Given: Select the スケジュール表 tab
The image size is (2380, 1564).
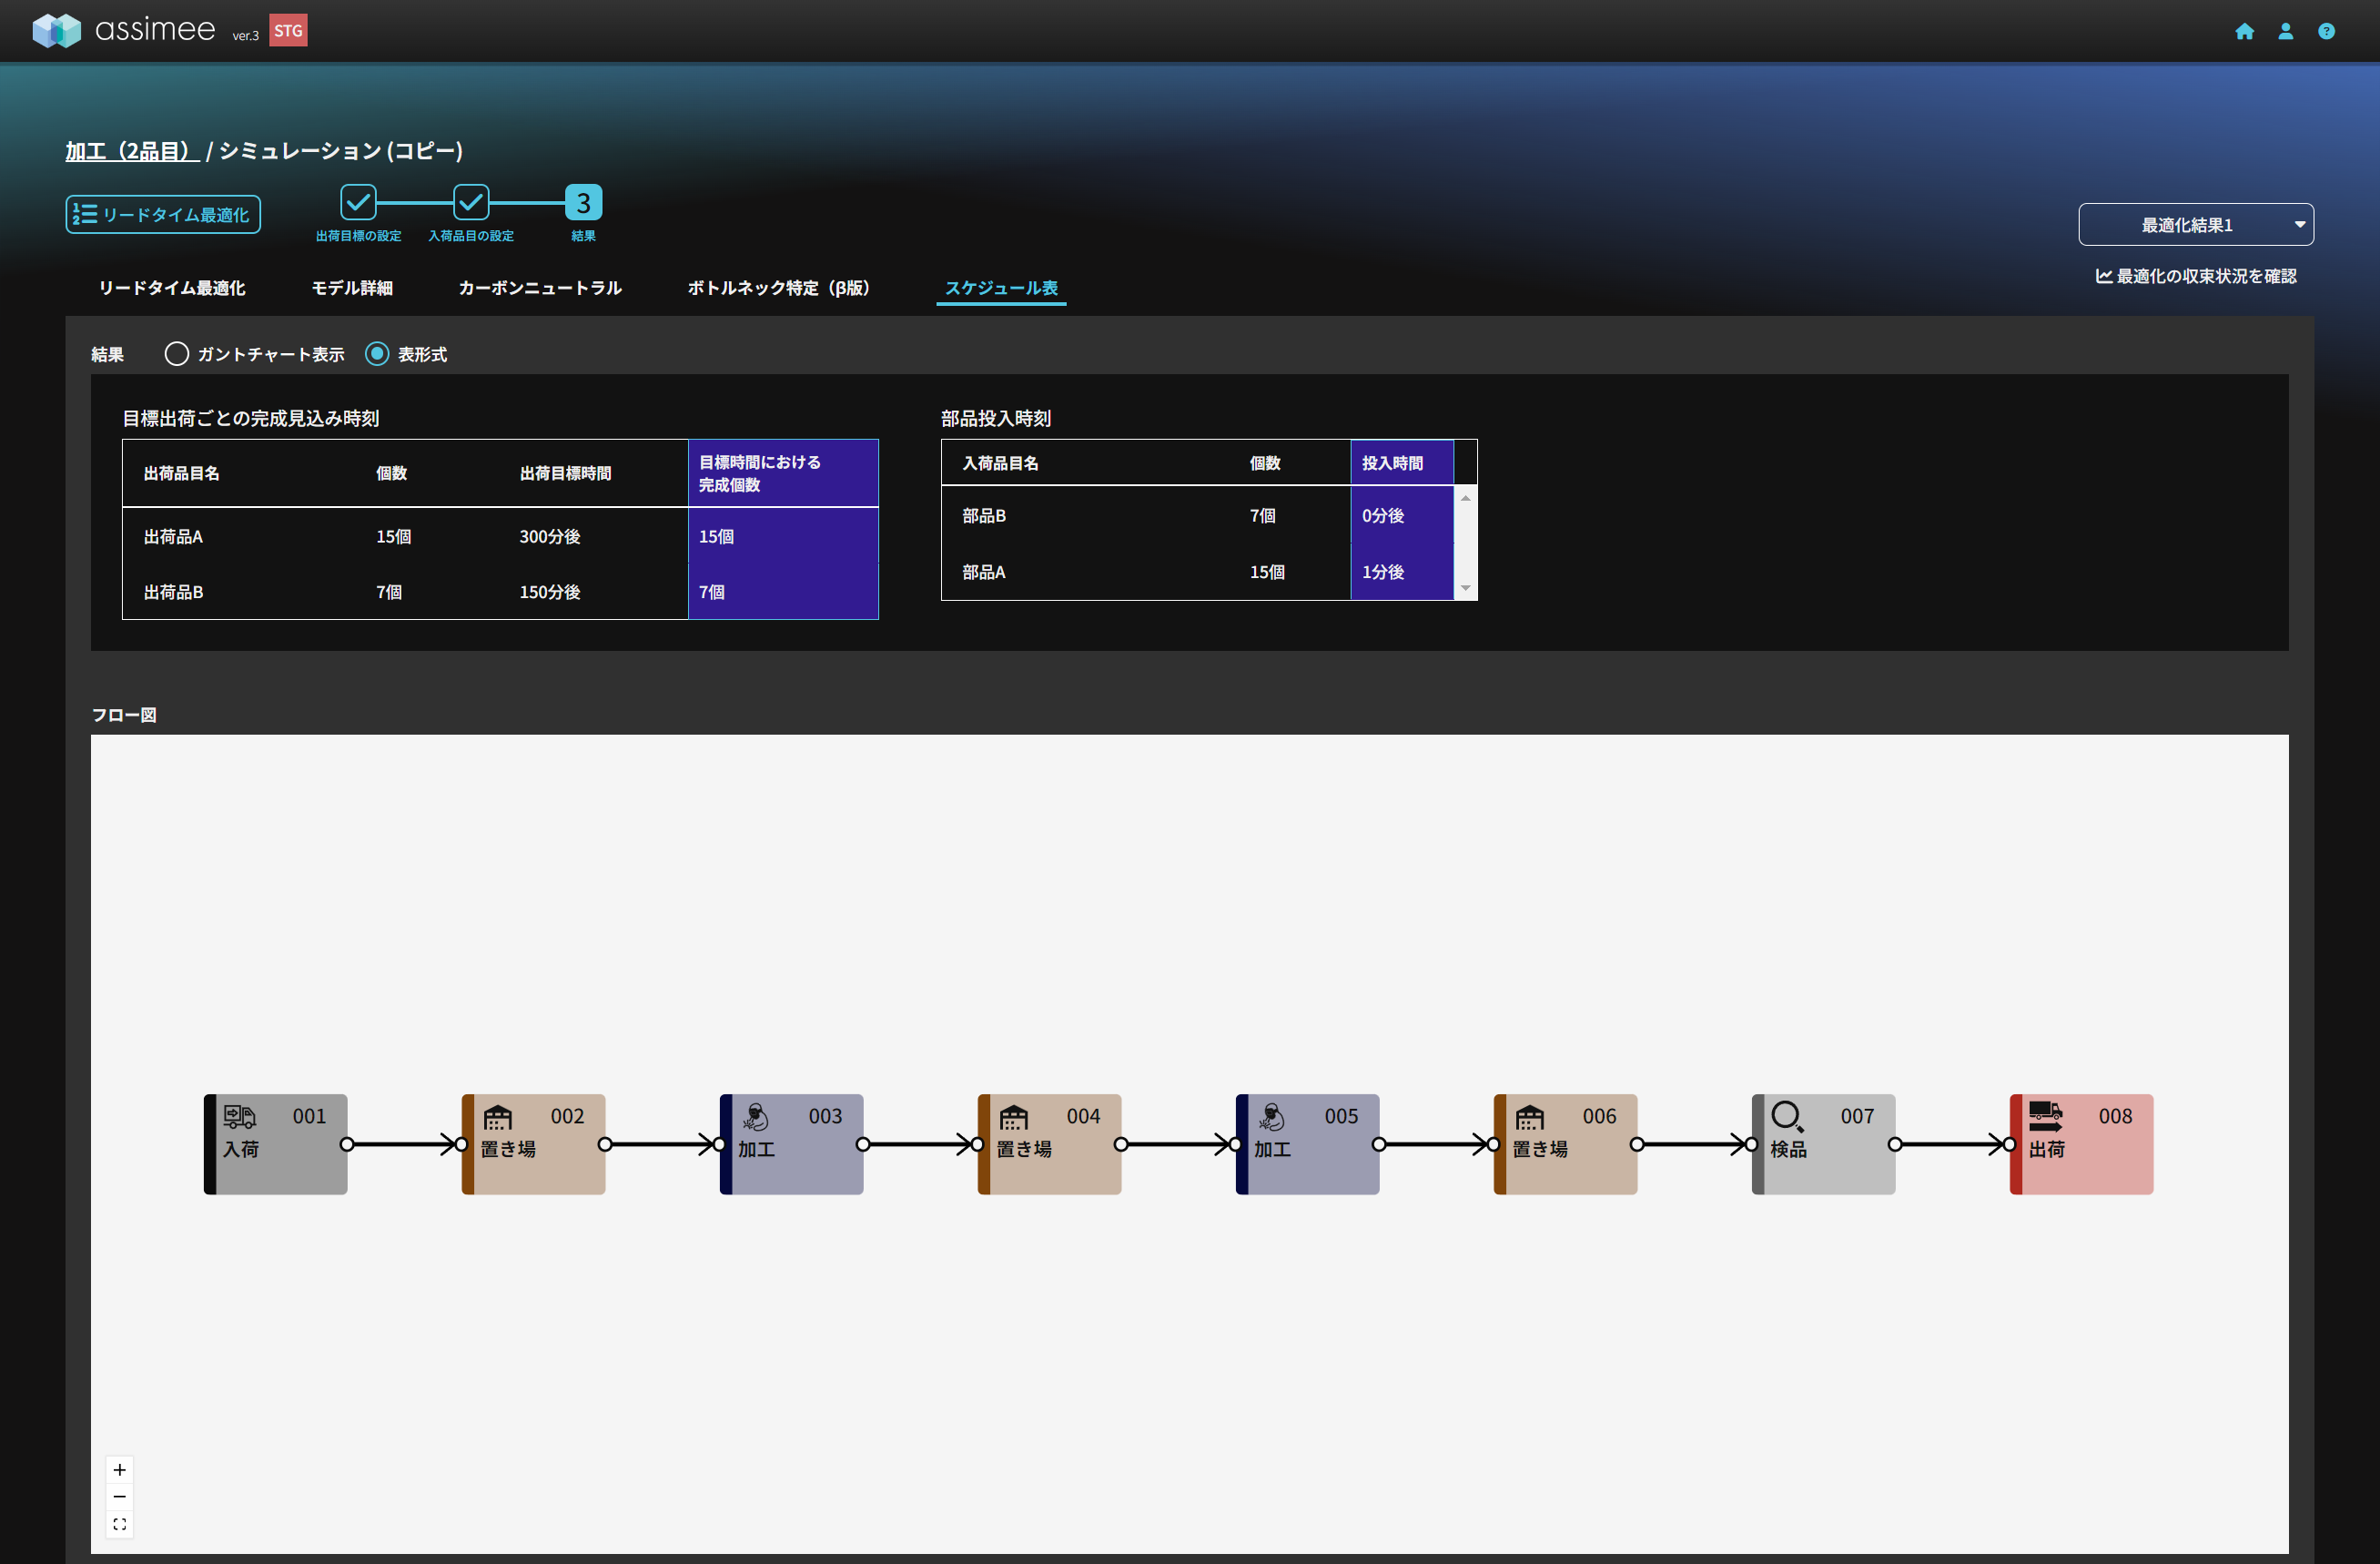Looking at the screenshot, I should (x=1001, y=288).
